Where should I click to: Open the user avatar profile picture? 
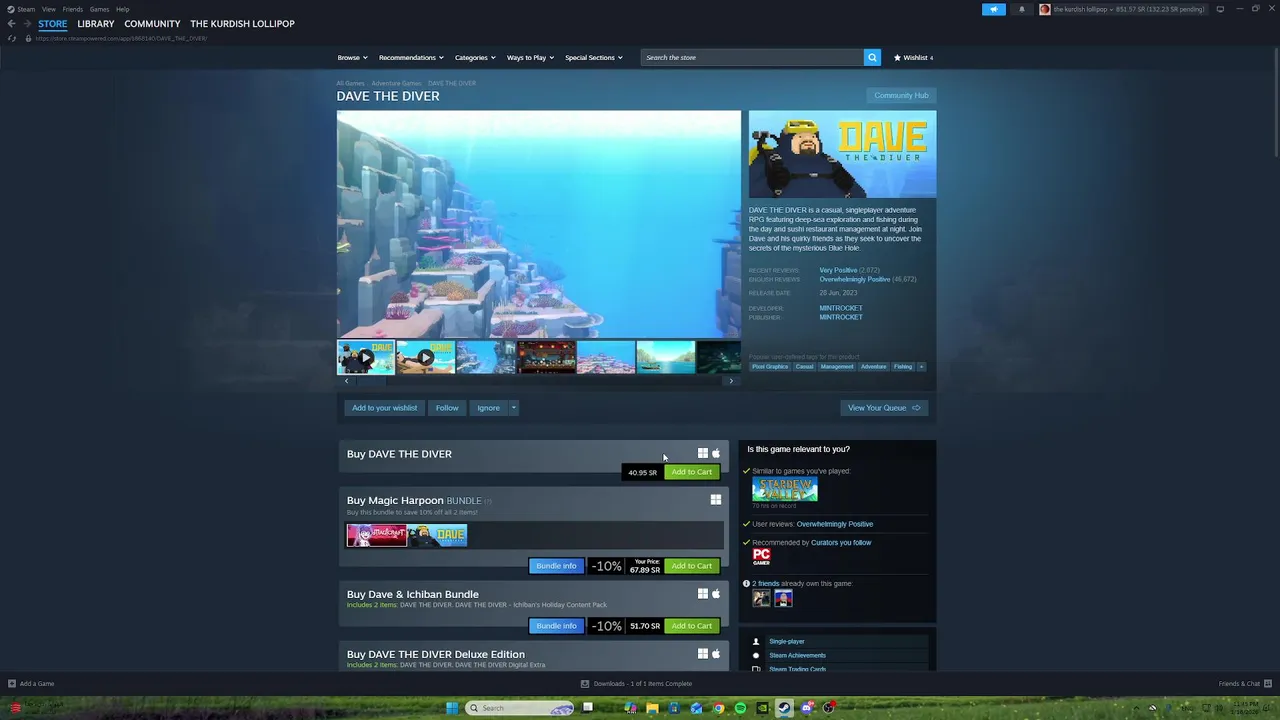pyautogui.click(x=1045, y=9)
